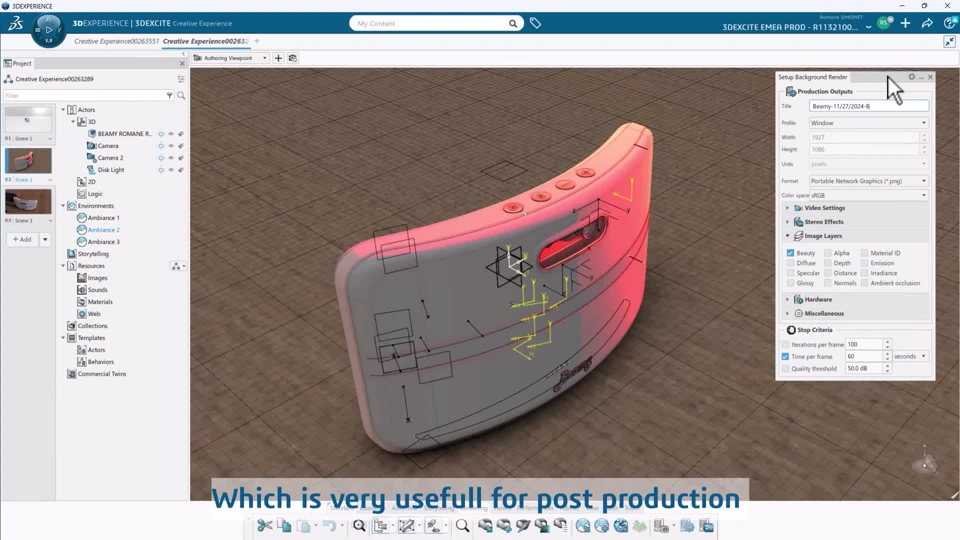Click the search magnifier in My Content bar
This screenshot has width=960, height=540.
(x=512, y=23)
